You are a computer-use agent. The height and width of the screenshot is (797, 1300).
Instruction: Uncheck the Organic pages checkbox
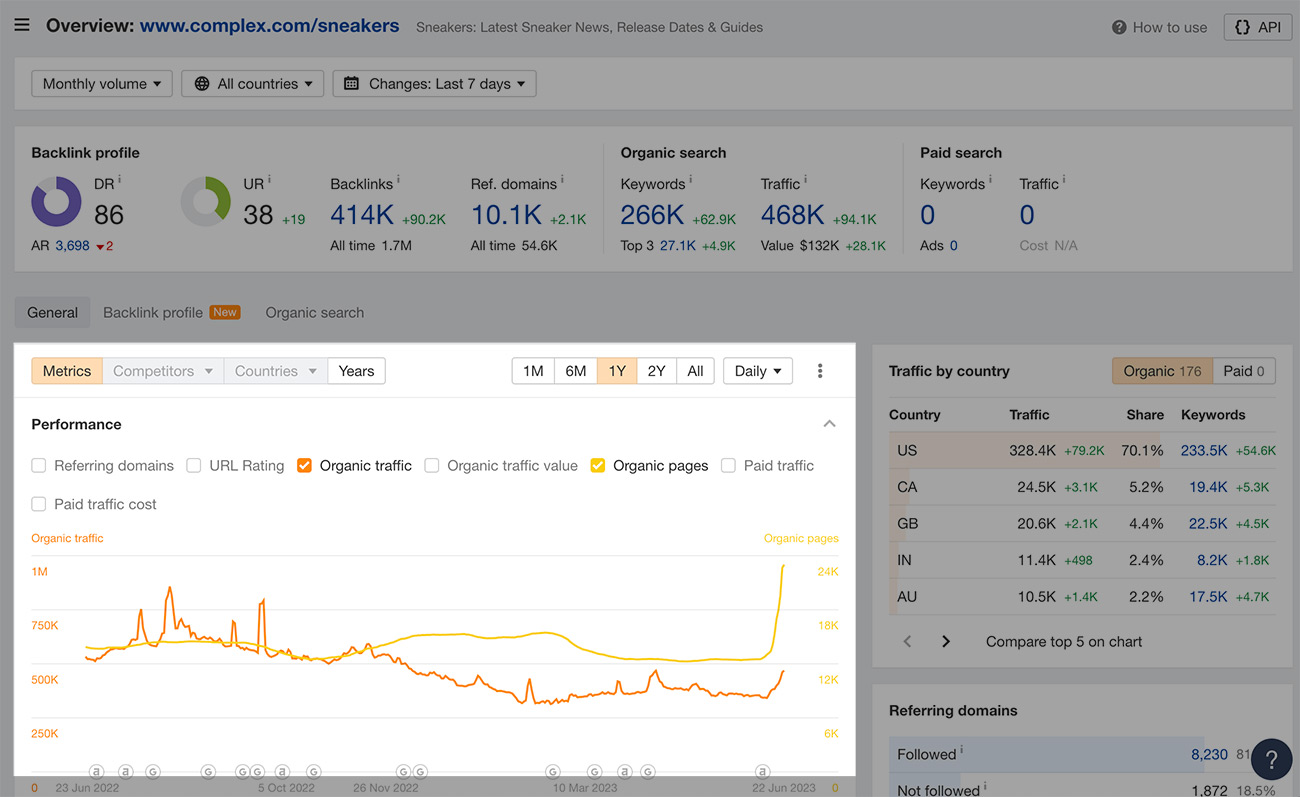598,466
